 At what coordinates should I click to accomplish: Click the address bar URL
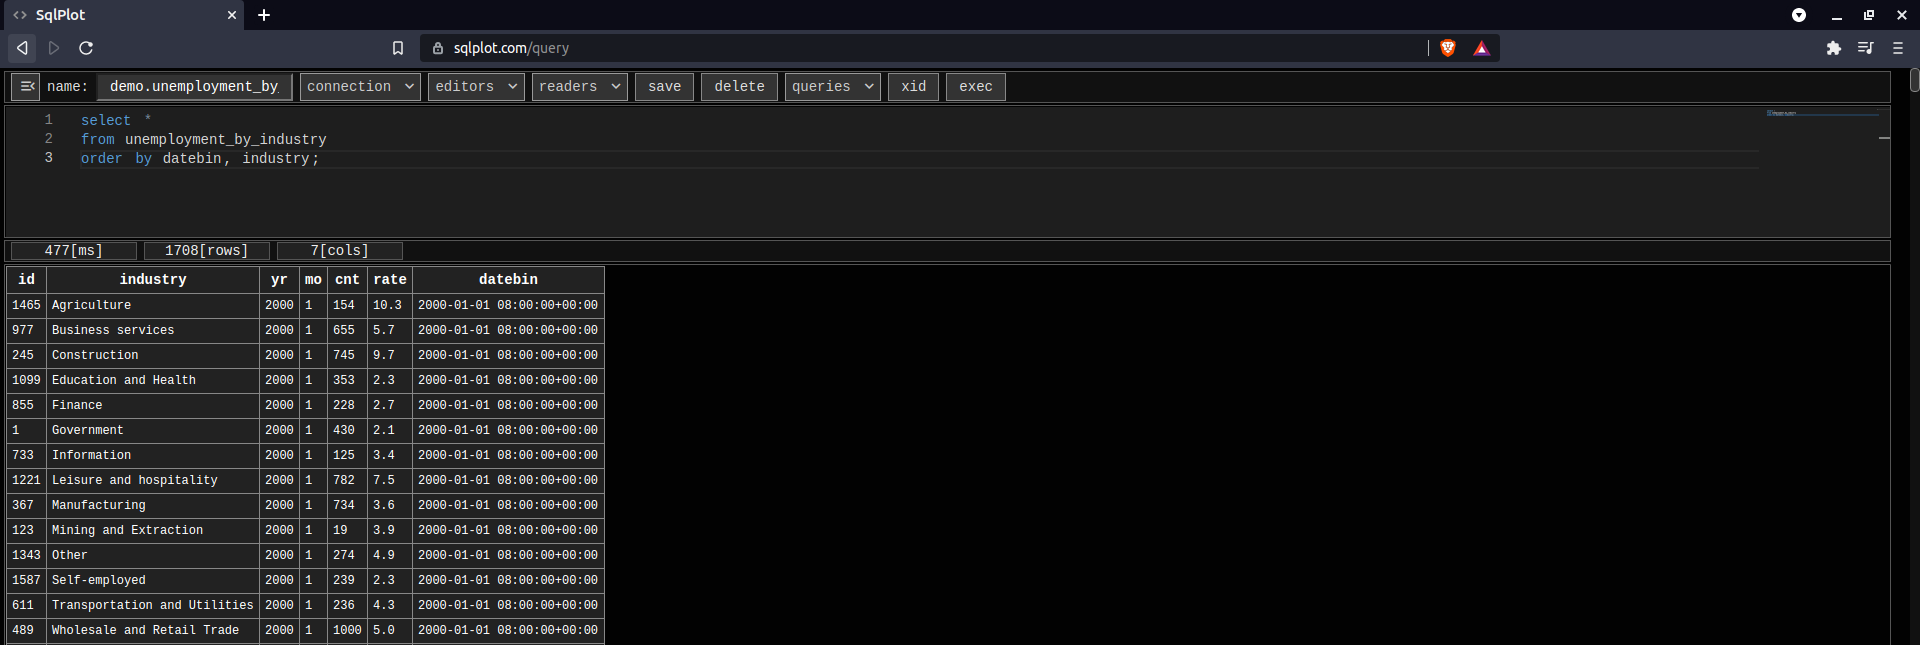coord(511,48)
